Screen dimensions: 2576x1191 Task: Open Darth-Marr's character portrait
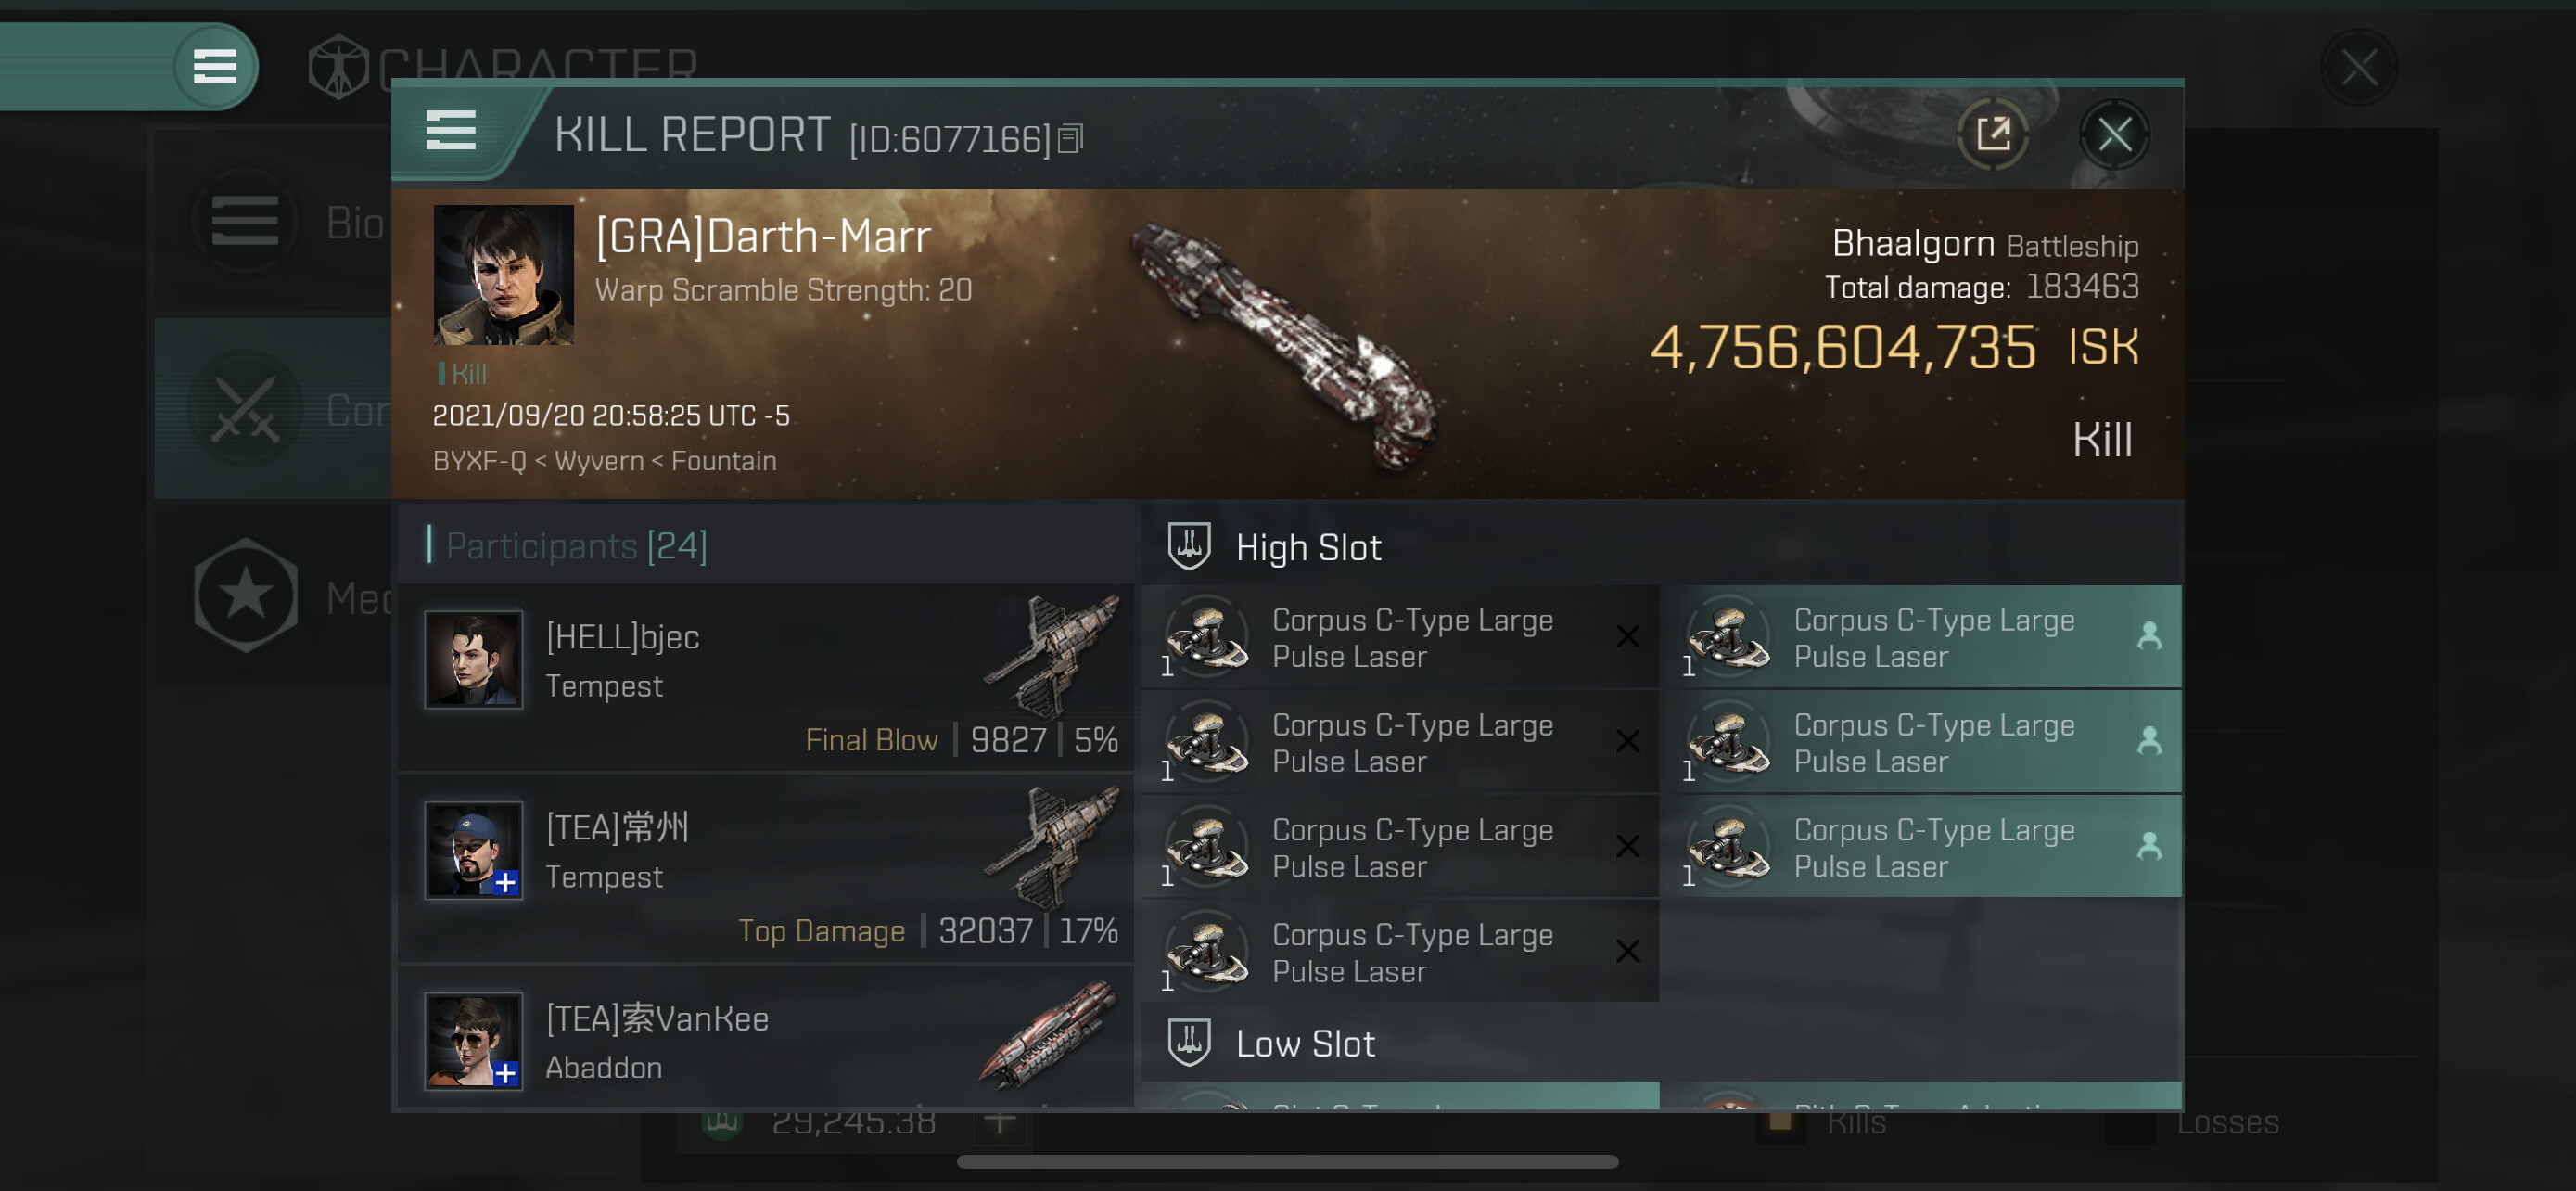click(503, 275)
